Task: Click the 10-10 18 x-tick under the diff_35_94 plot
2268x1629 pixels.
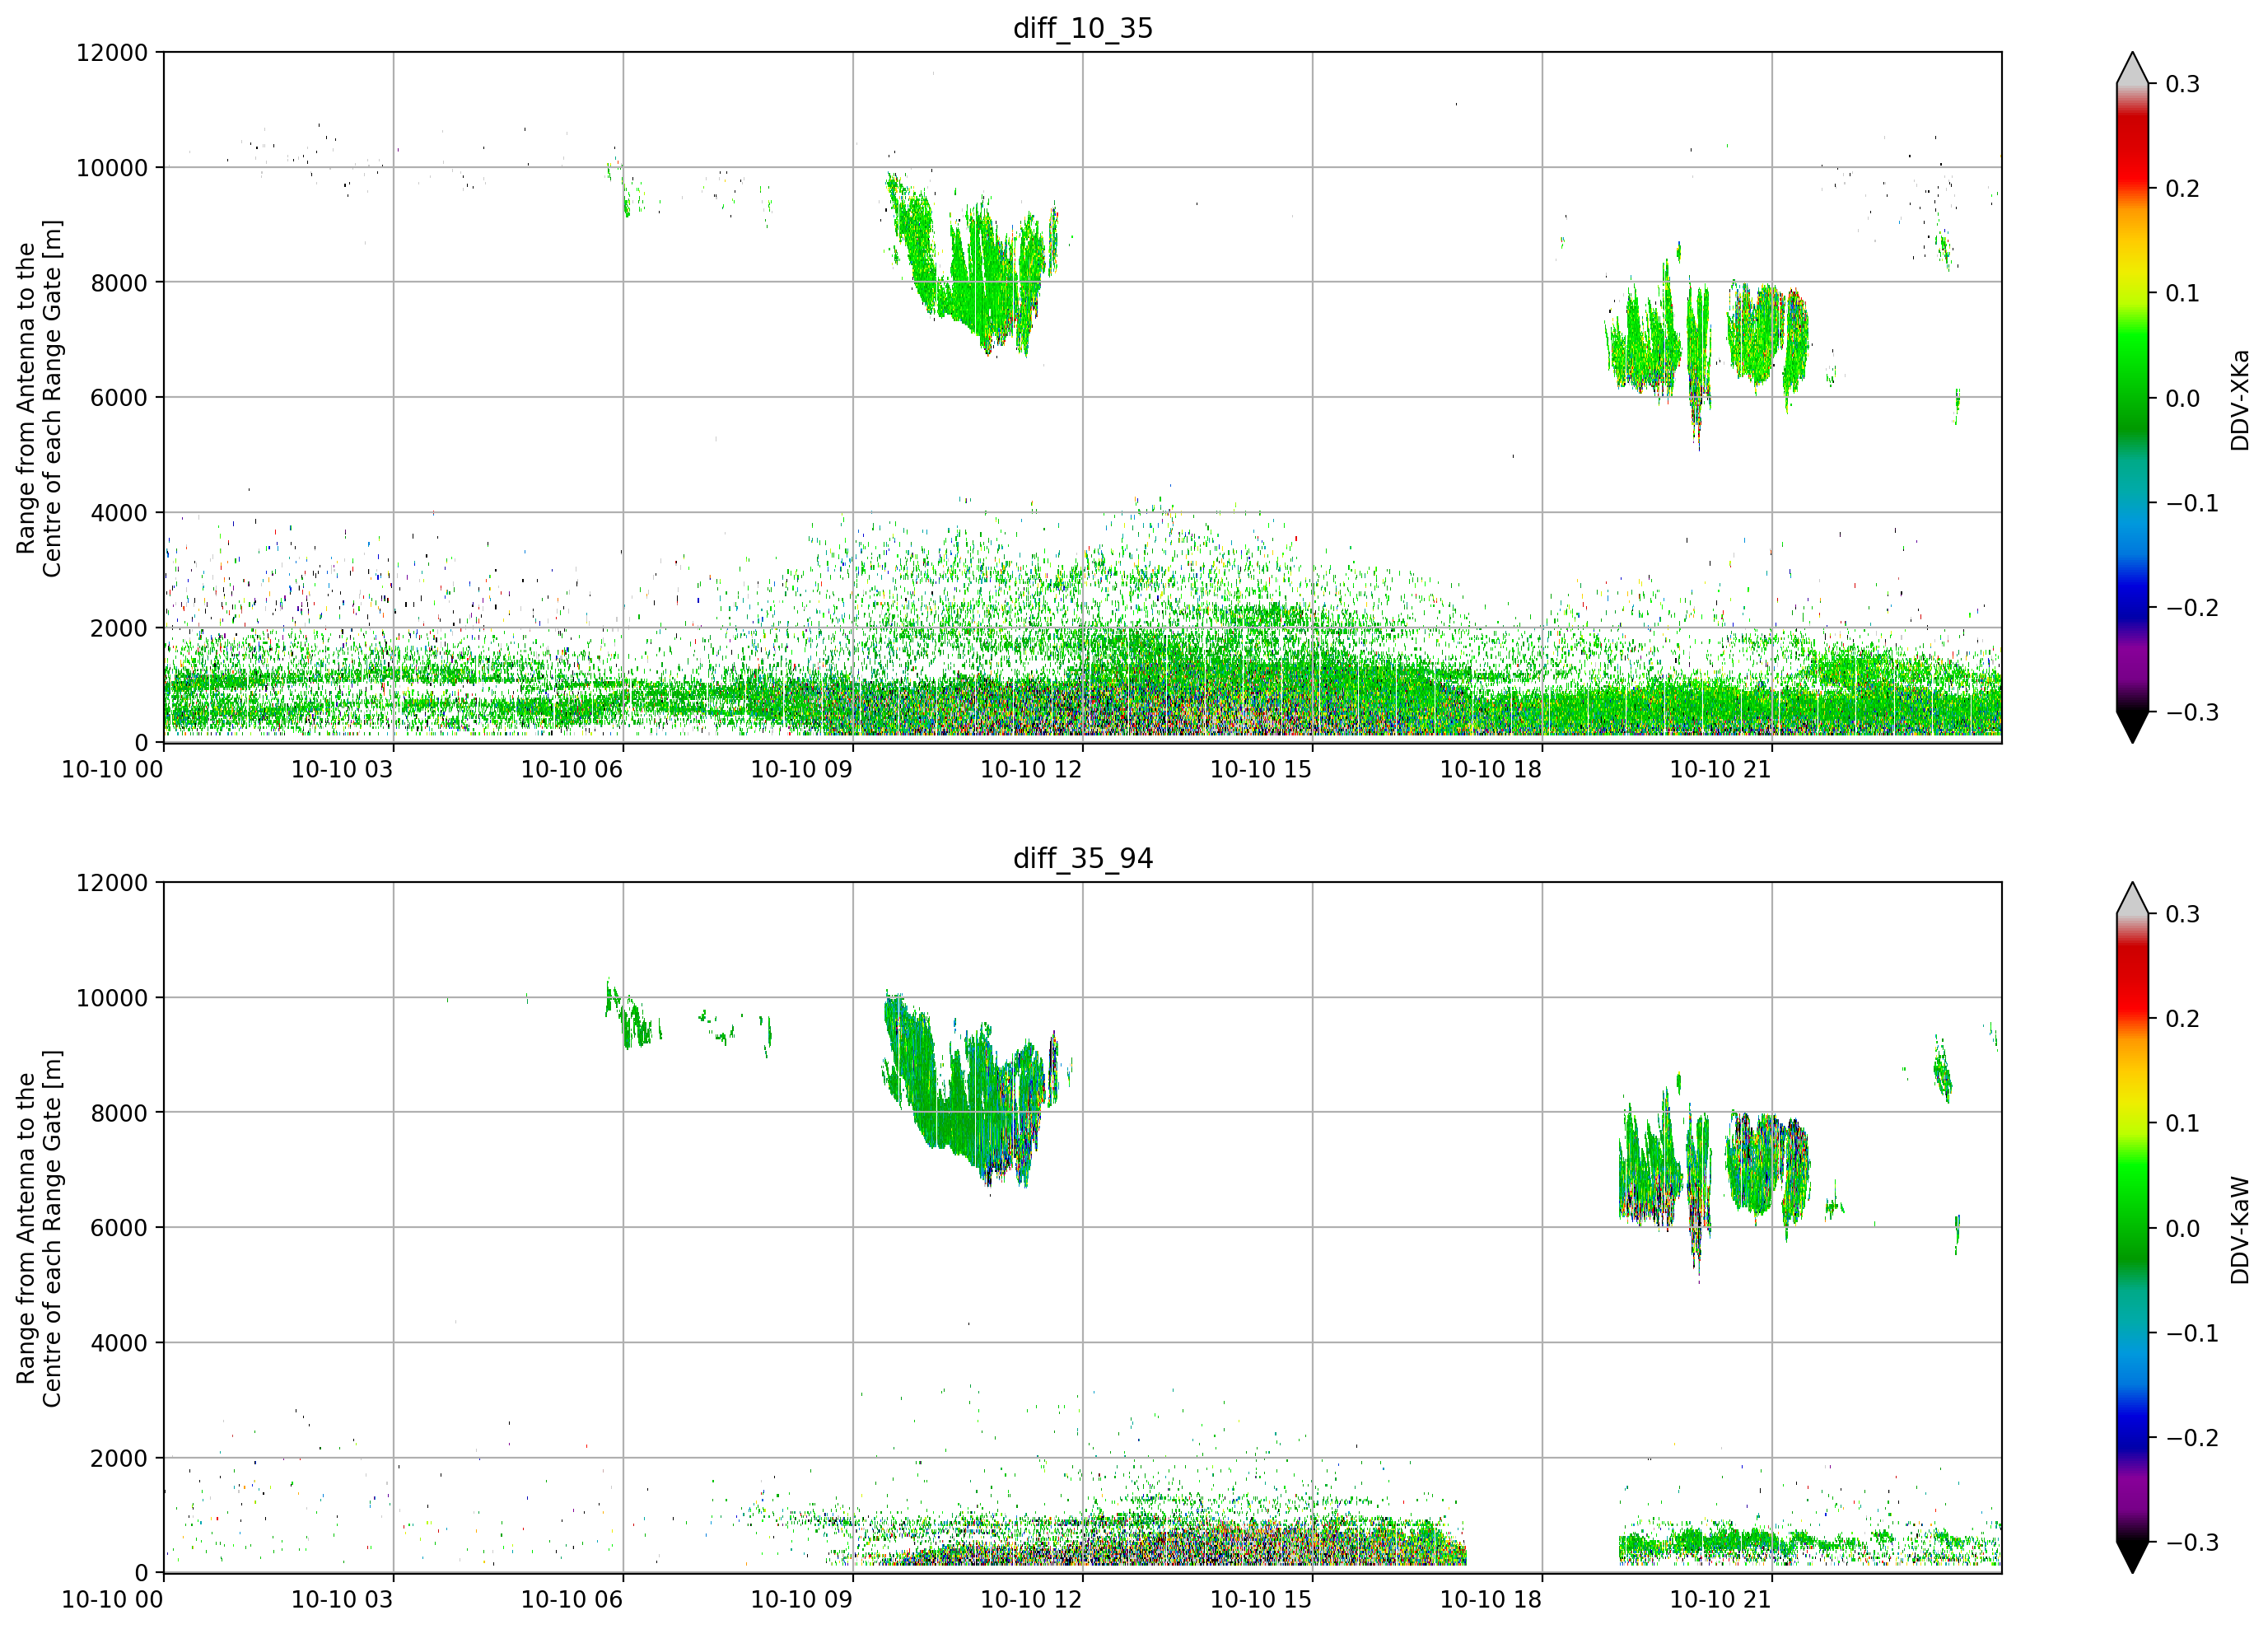Action: (1491, 1599)
